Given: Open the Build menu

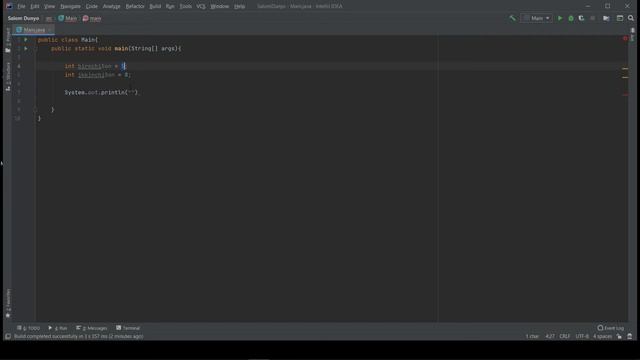Looking at the screenshot, I should [155, 7].
